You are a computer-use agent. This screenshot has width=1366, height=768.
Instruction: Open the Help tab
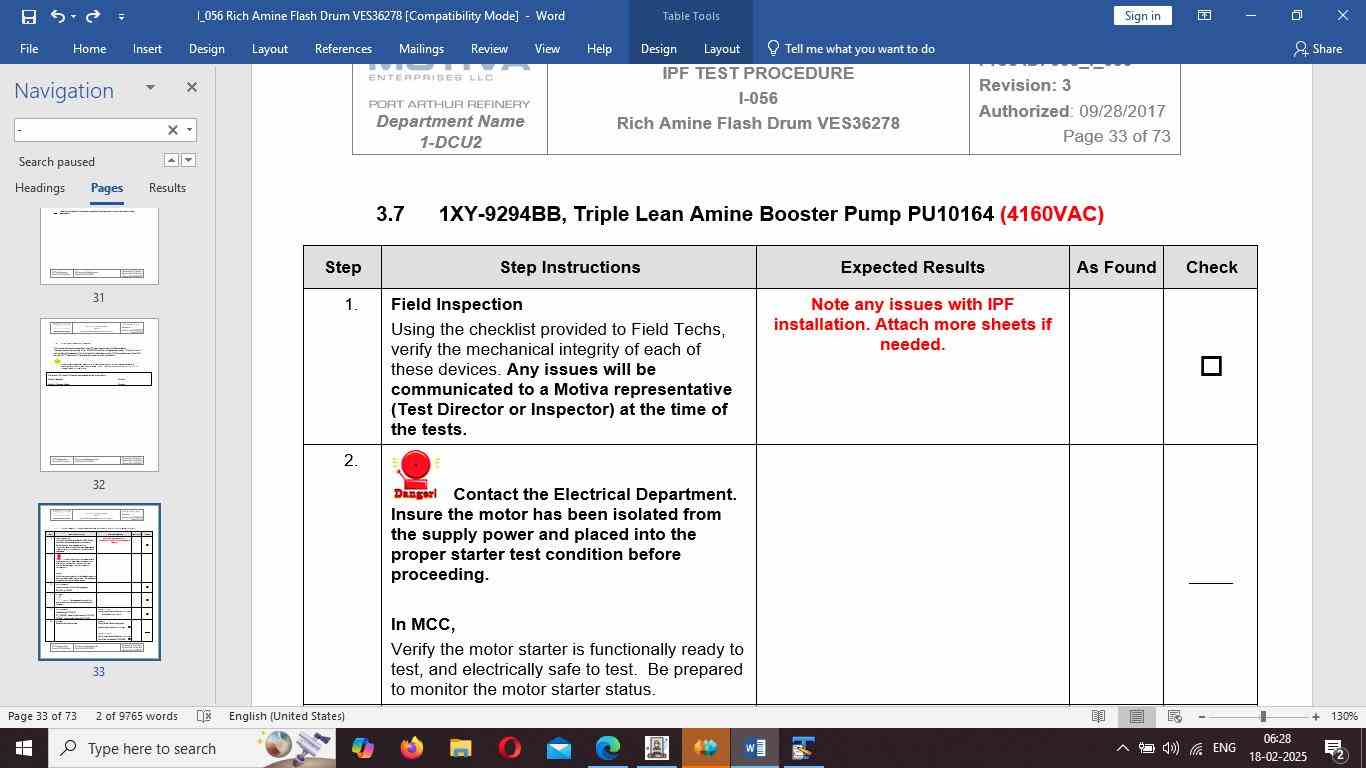(599, 48)
